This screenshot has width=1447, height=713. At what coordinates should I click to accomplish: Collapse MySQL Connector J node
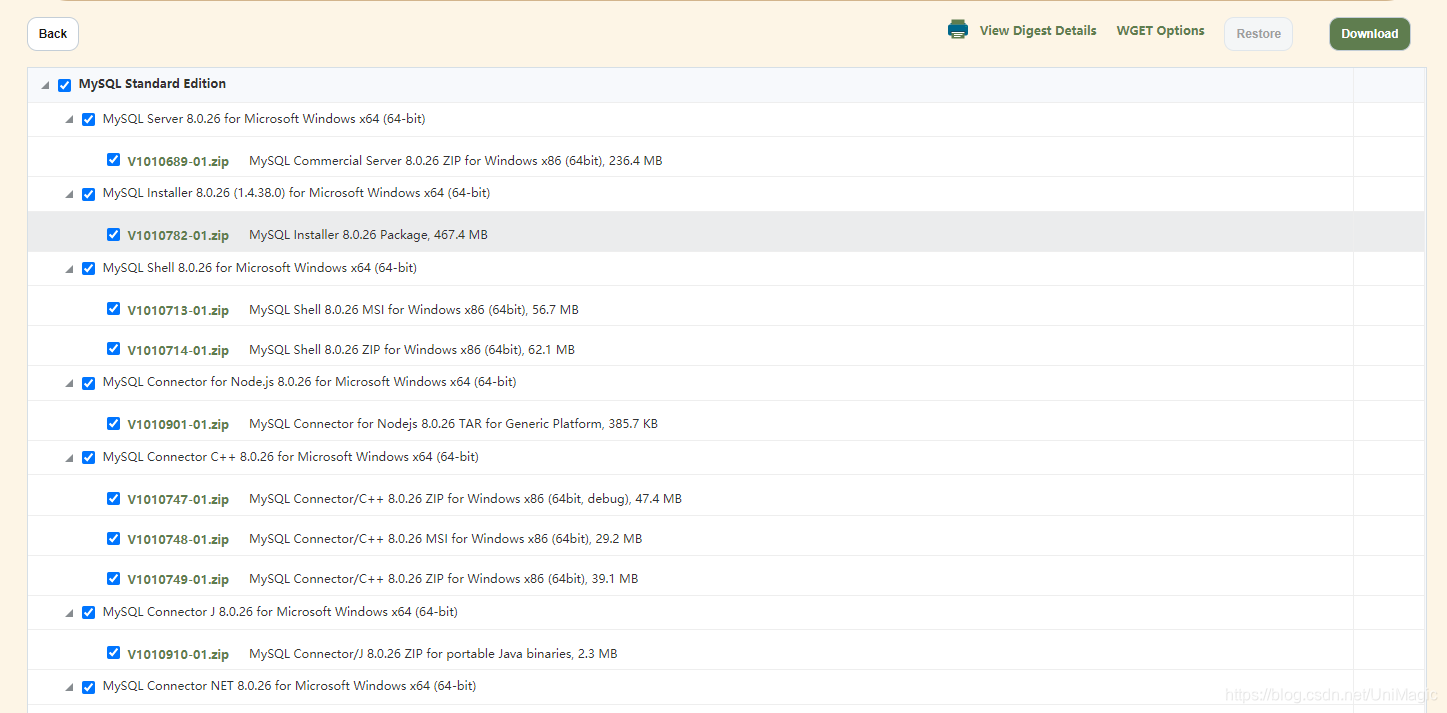pyautogui.click(x=70, y=613)
